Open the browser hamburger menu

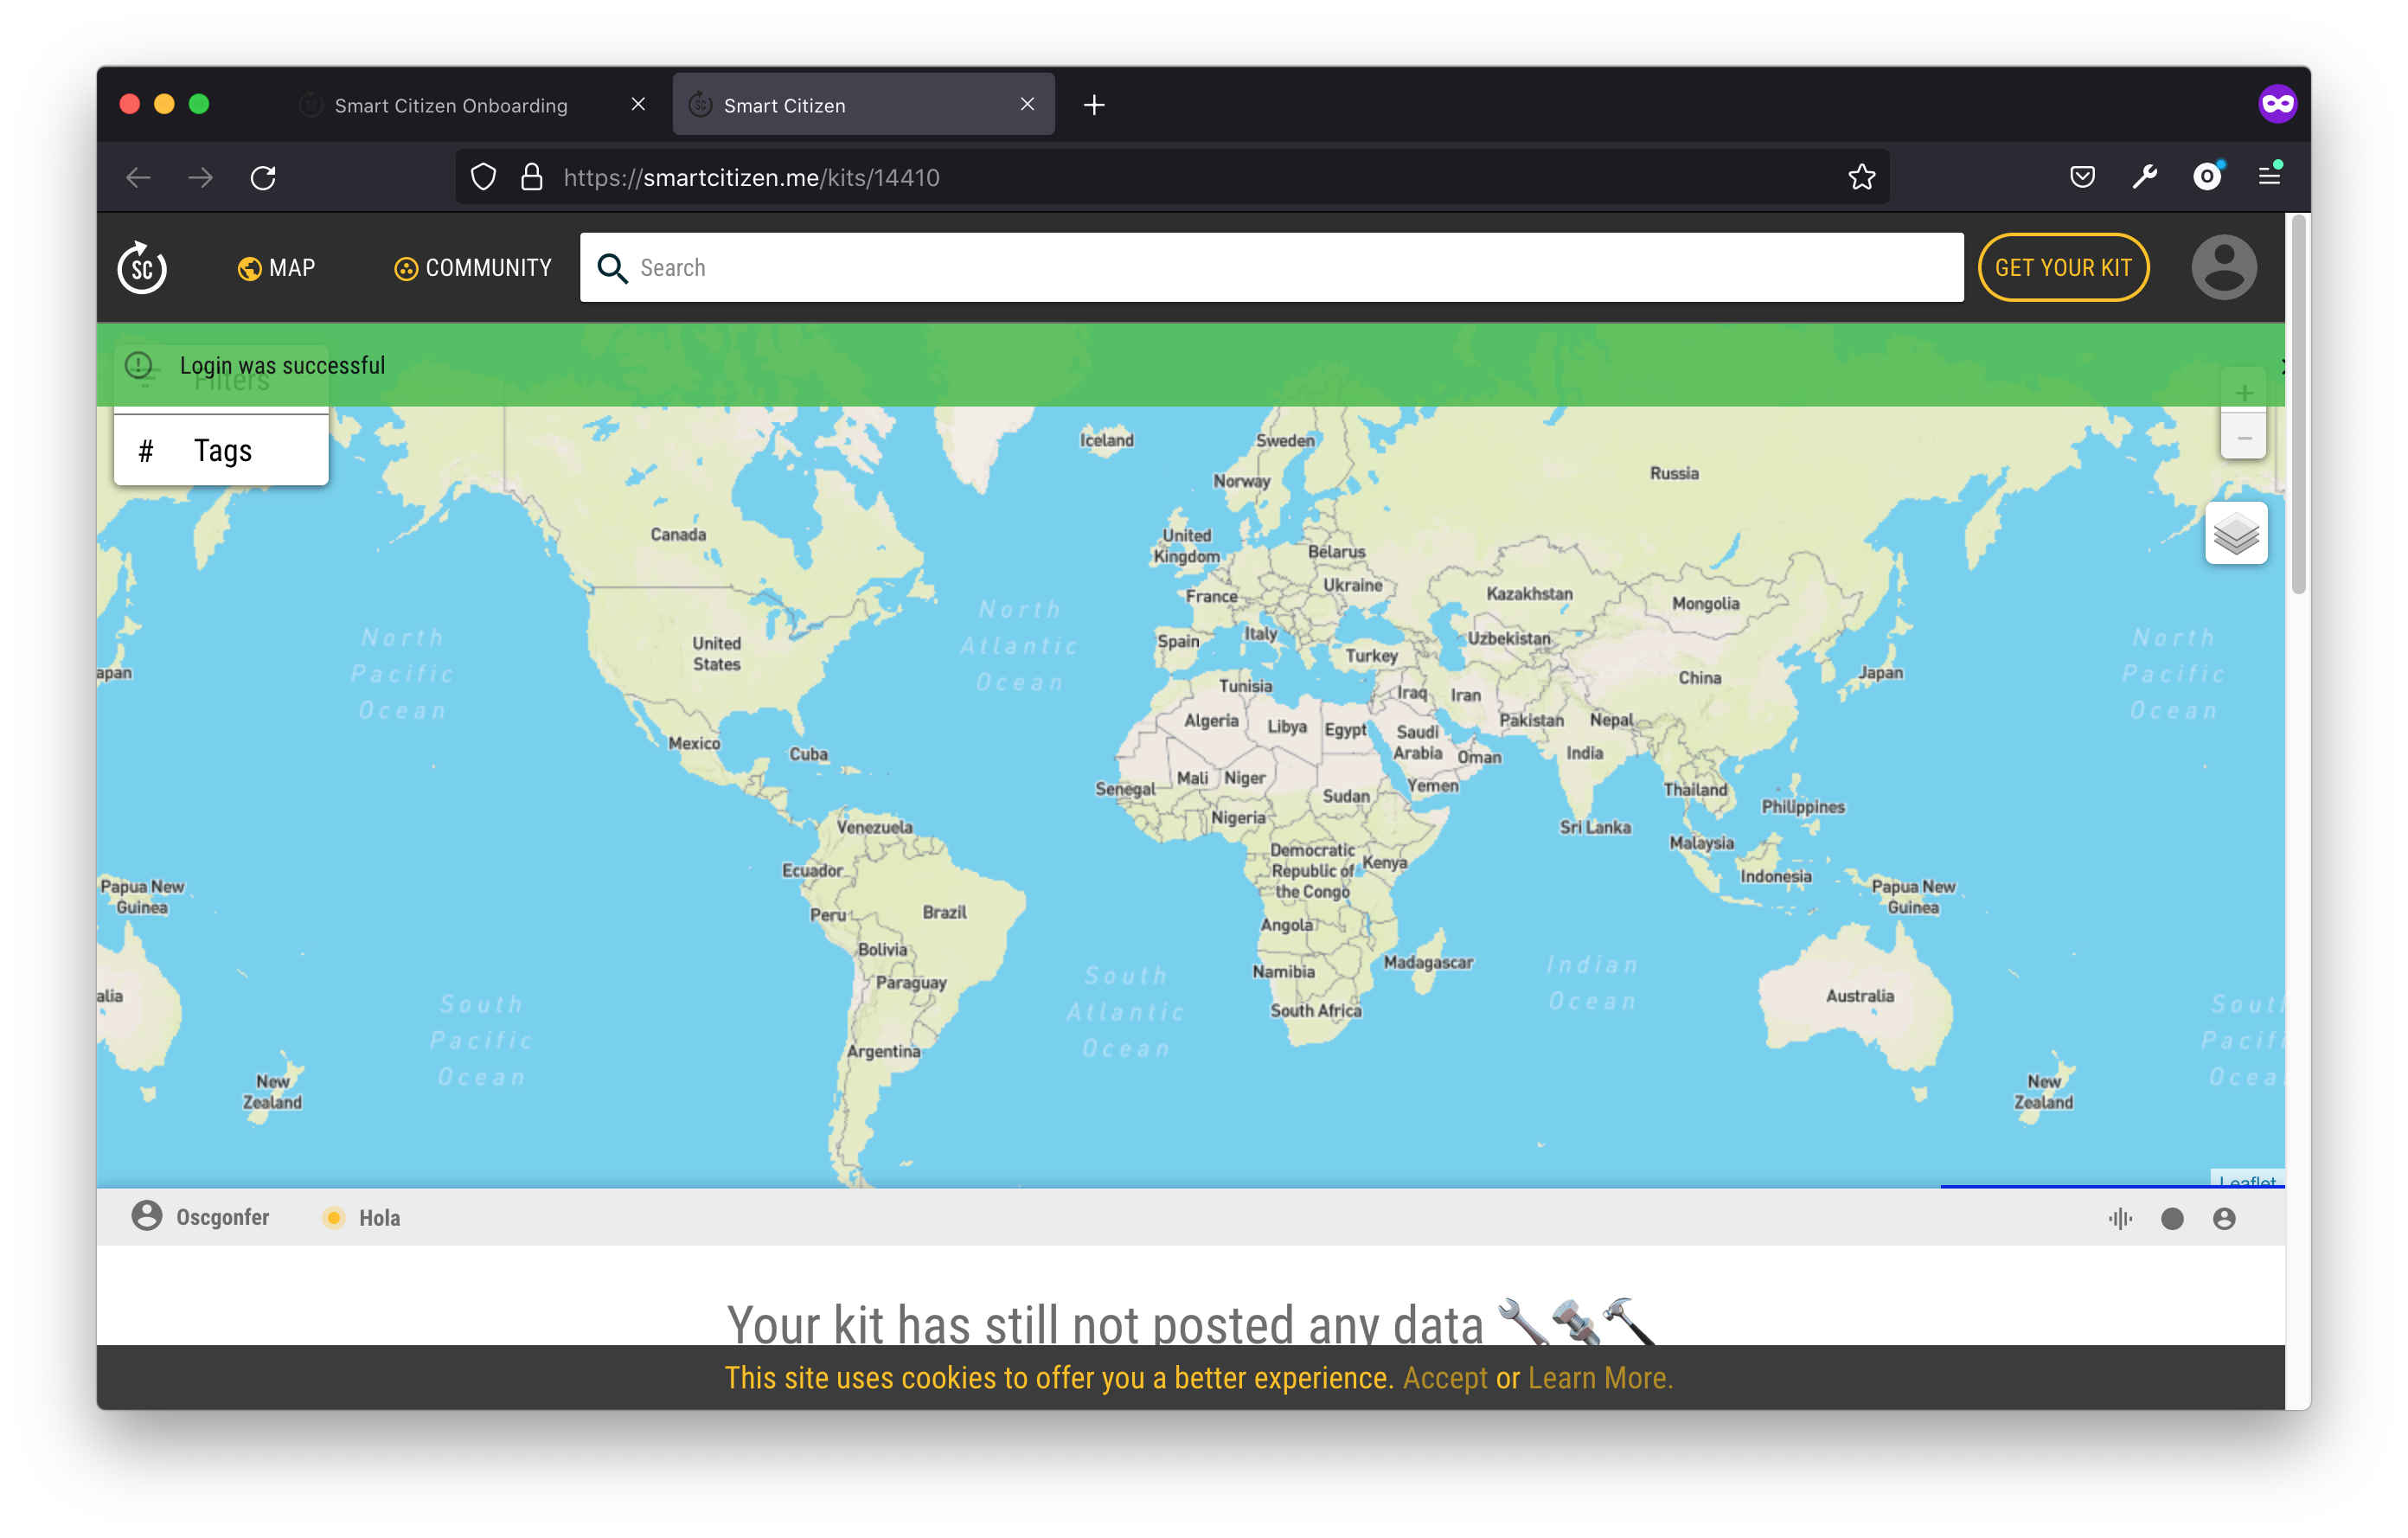tap(2270, 176)
